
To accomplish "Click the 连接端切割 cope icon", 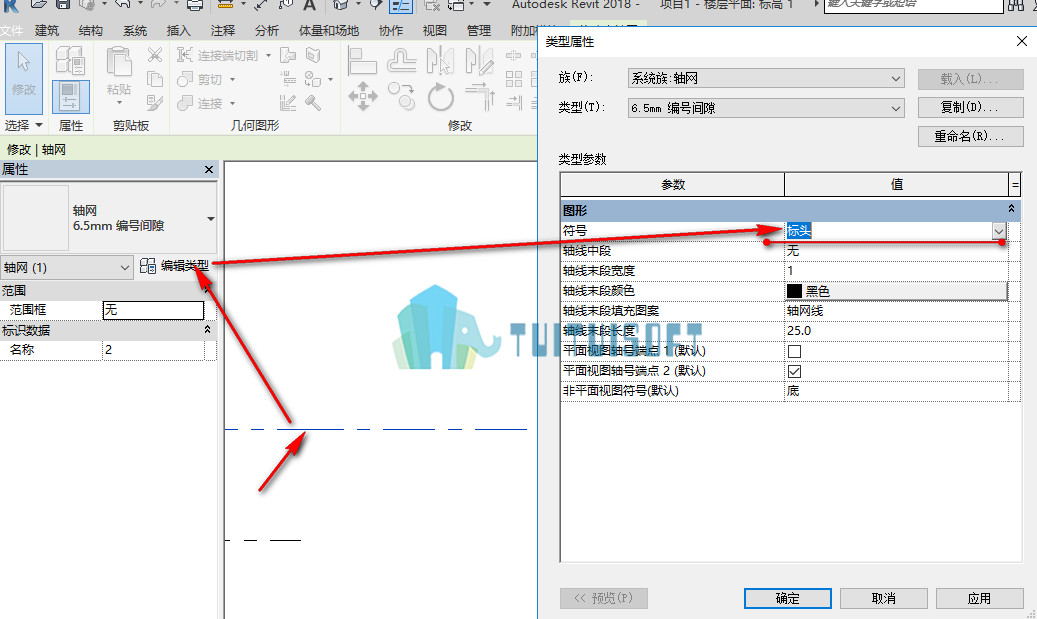I will [185, 55].
